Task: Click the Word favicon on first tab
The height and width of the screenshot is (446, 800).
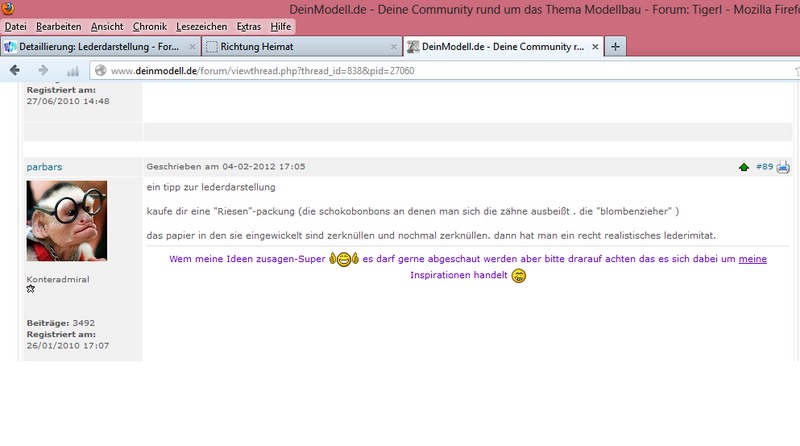Action: point(10,47)
